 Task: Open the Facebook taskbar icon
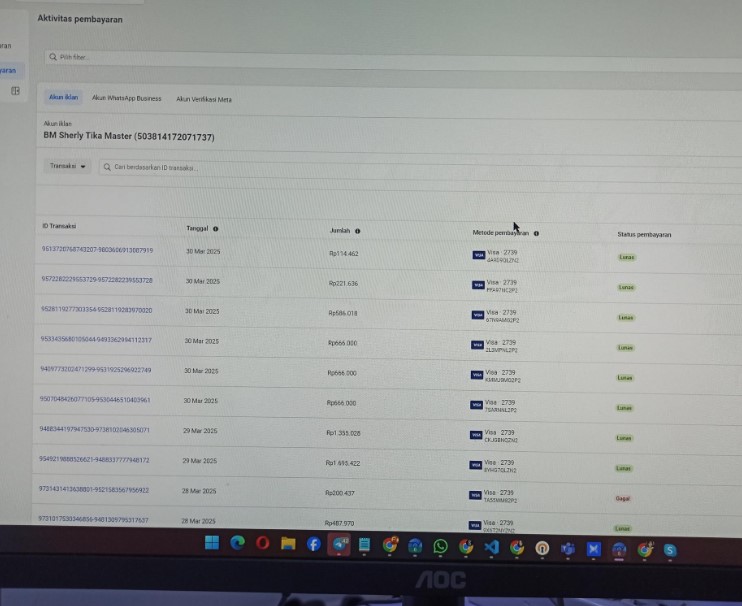pyautogui.click(x=313, y=545)
